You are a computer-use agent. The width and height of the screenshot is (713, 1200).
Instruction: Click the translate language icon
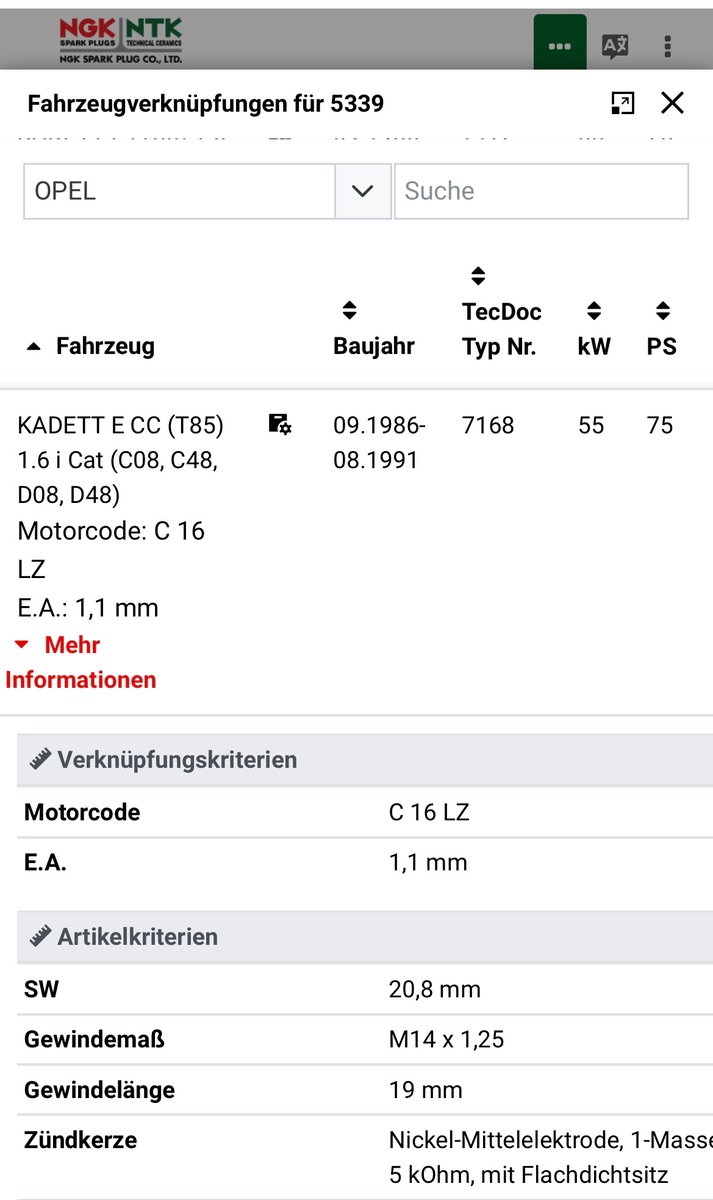click(x=614, y=45)
